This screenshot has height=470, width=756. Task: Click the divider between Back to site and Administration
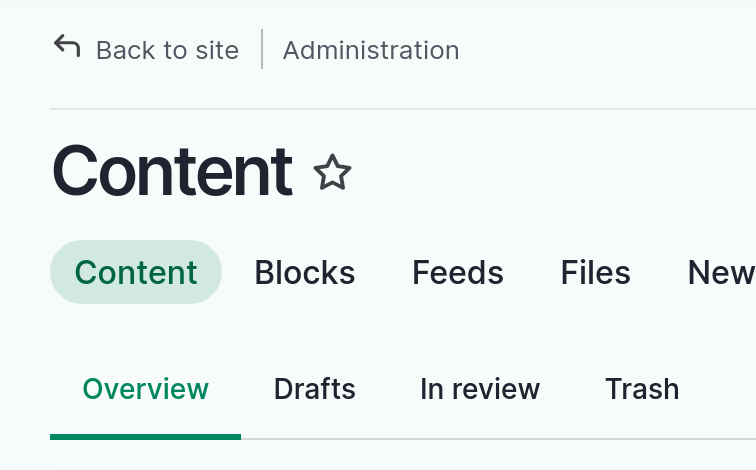[262, 49]
